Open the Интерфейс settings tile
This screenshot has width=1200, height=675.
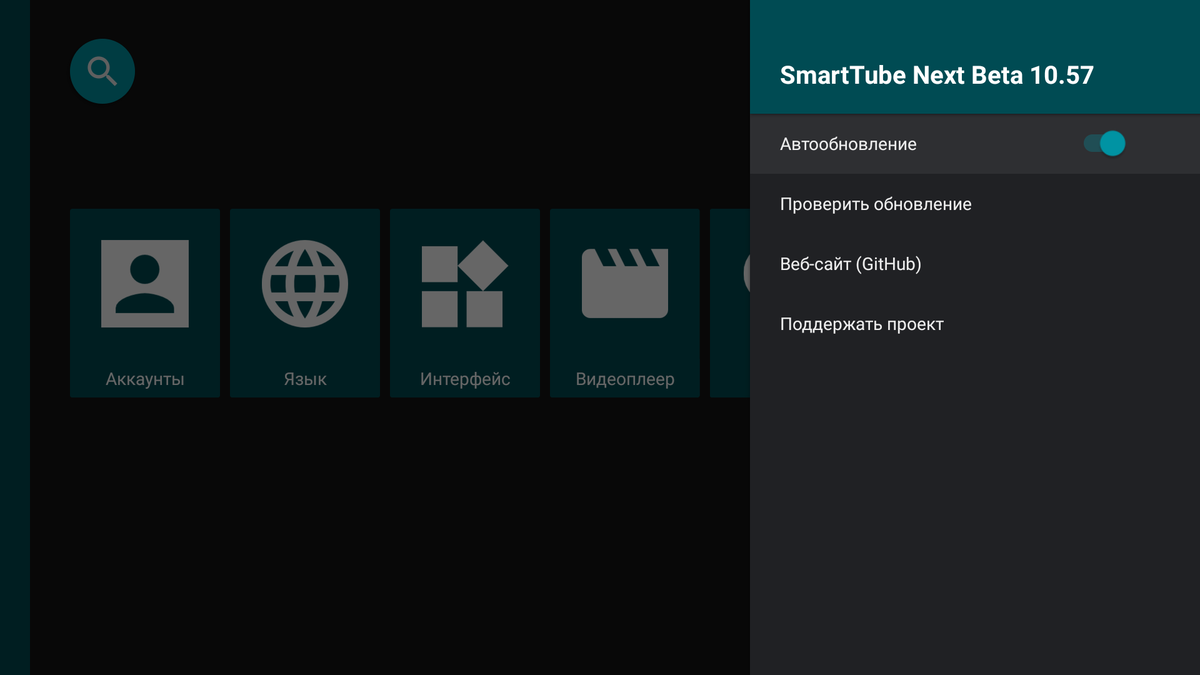[x=465, y=303]
